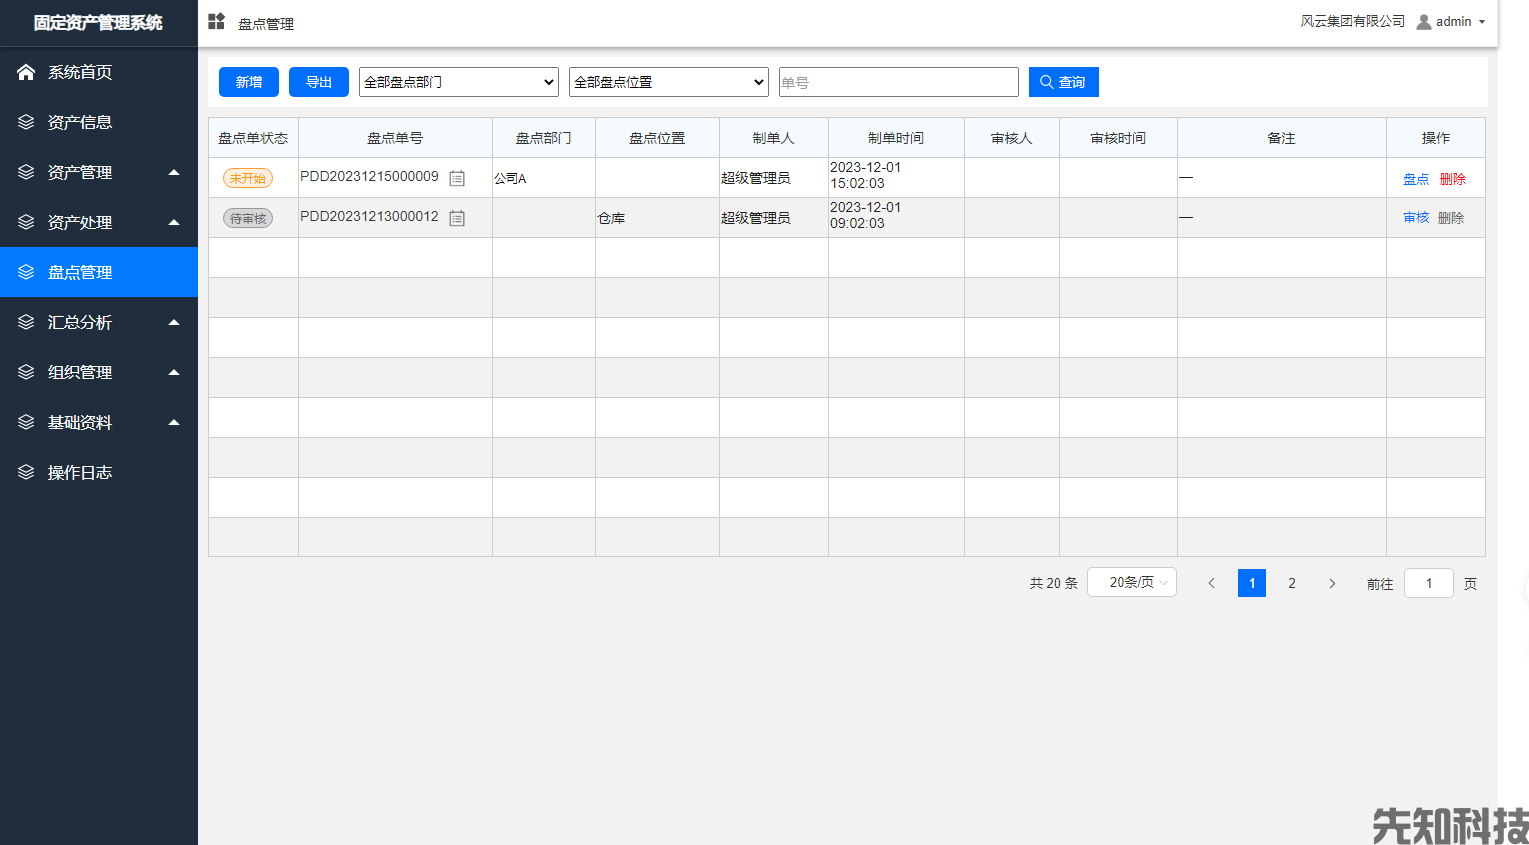Select 汇总分析 menu label
Screen dimensions: 1529x845
tap(80, 322)
